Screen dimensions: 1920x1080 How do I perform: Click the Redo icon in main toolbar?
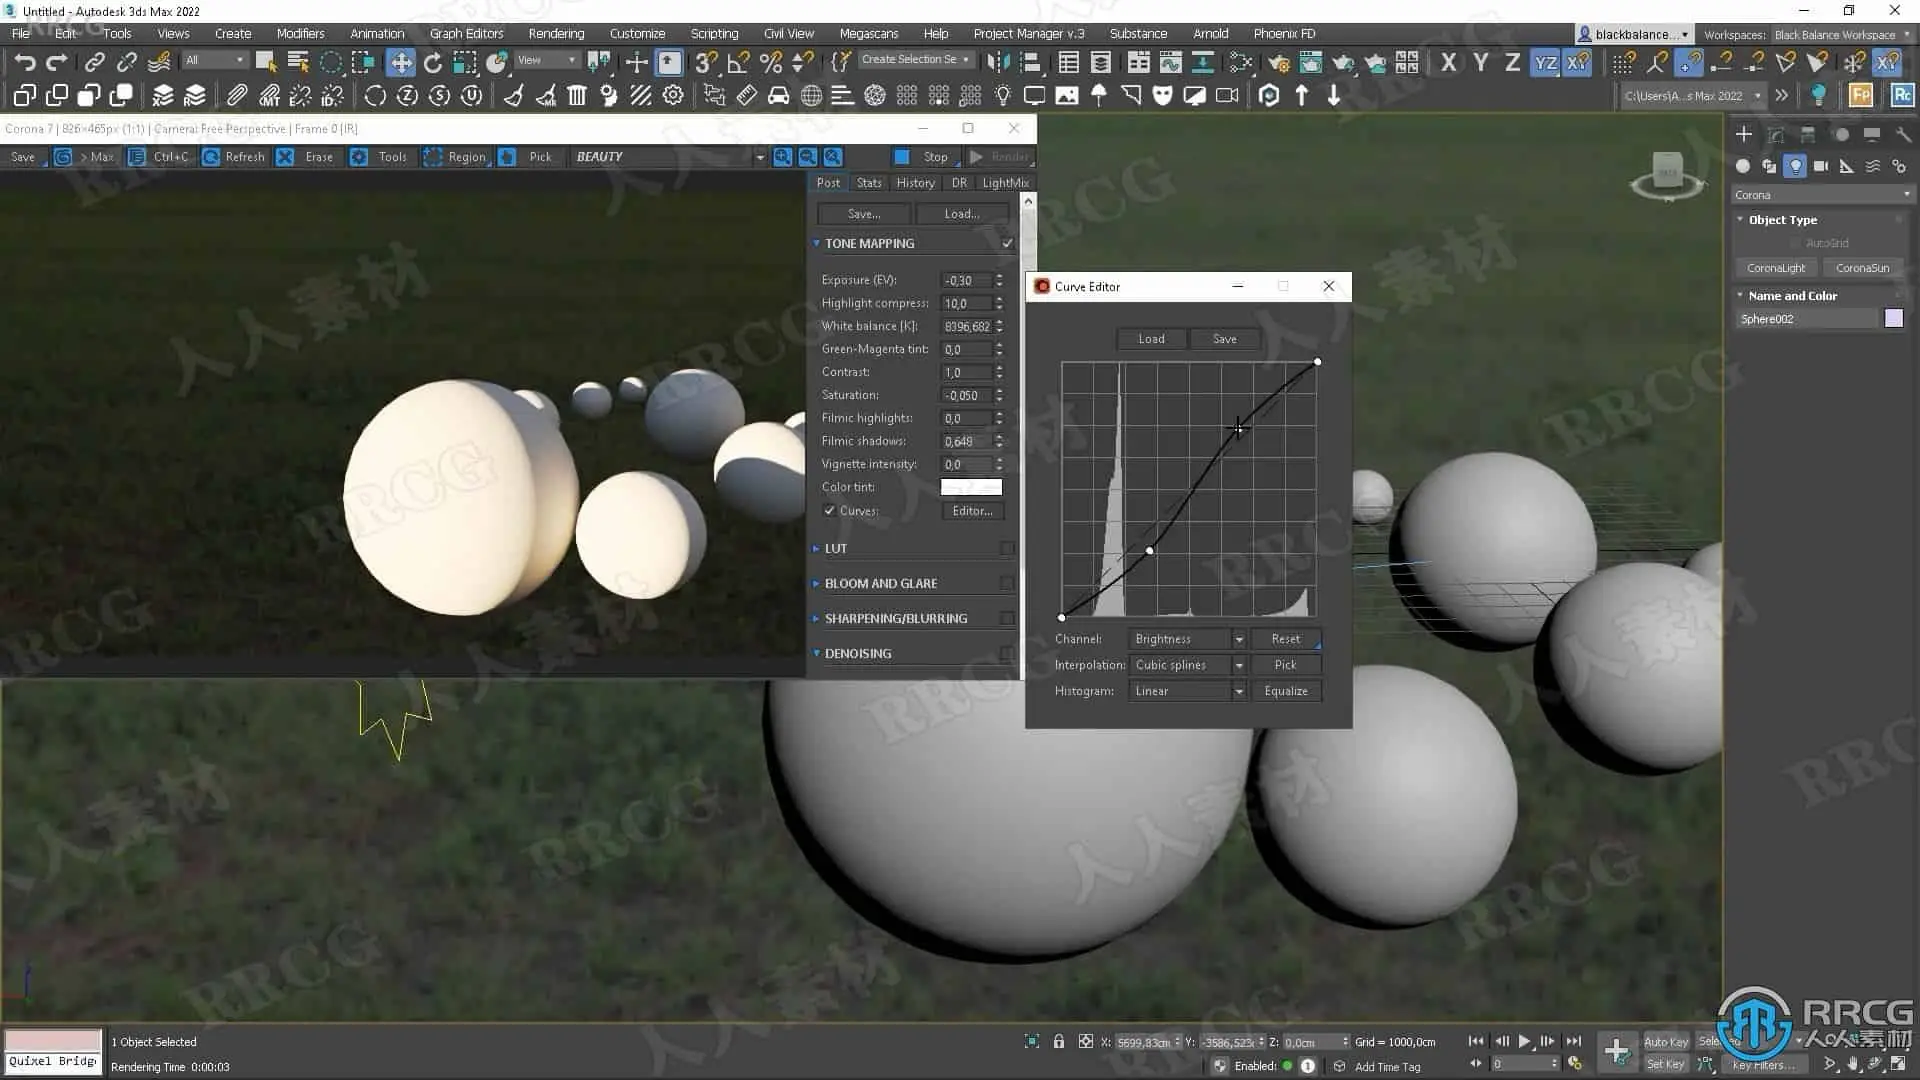[x=57, y=62]
